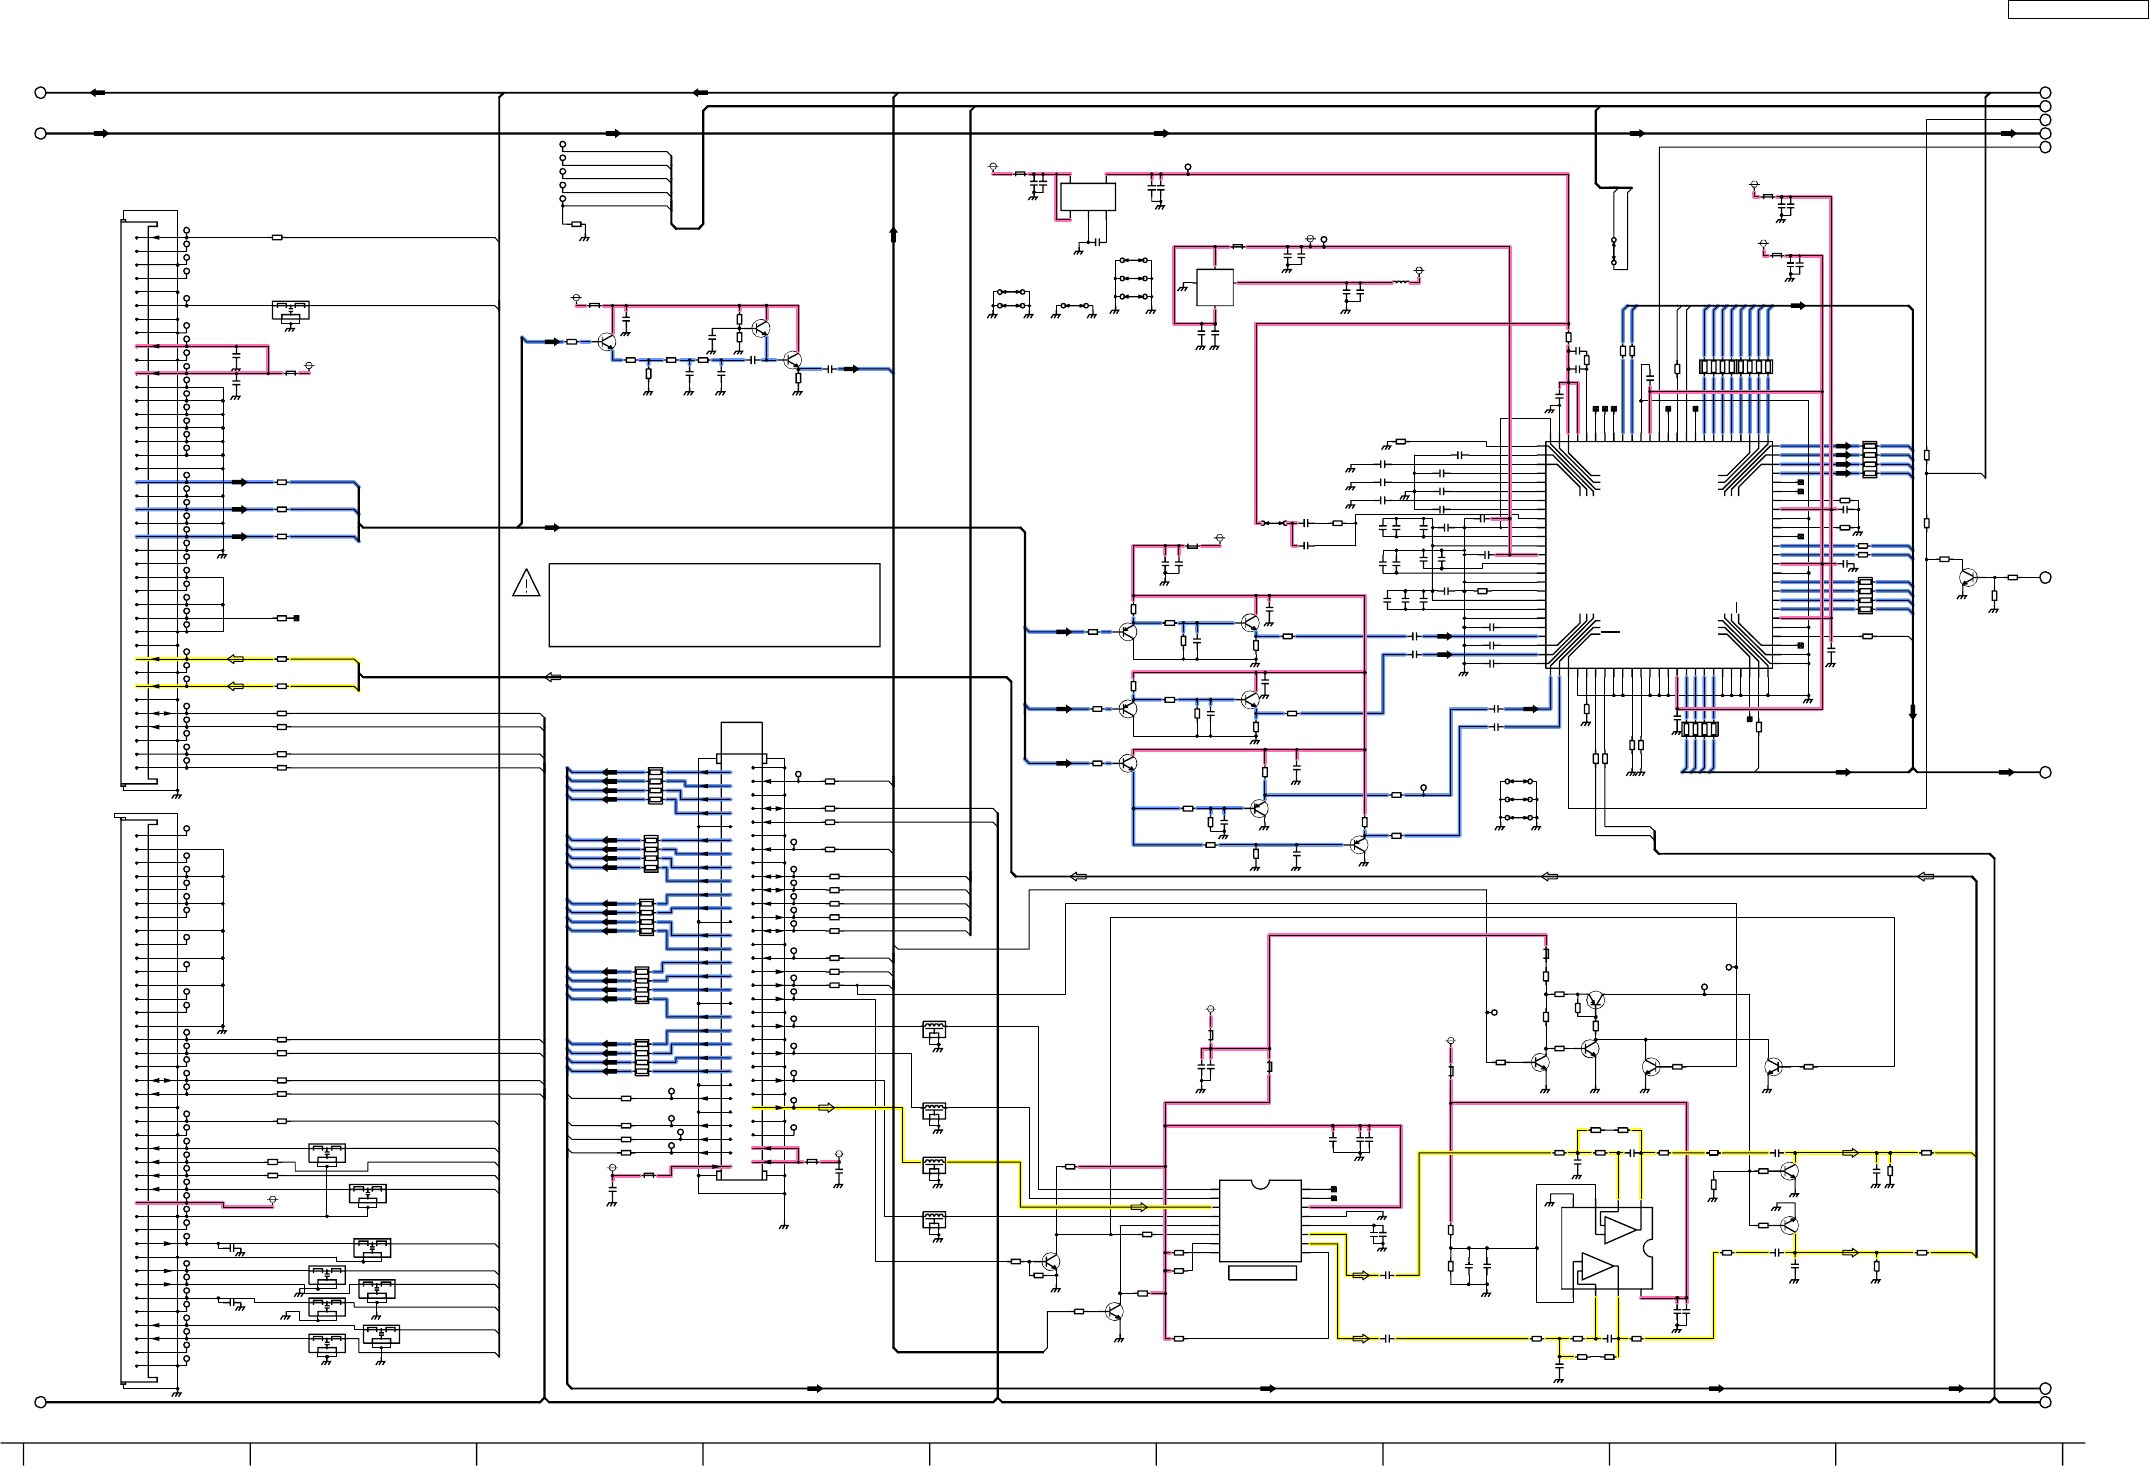Select the empty box beside the warning triangle
The width and height of the screenshot is (2149, 1466).
click(x=714, y=605)
